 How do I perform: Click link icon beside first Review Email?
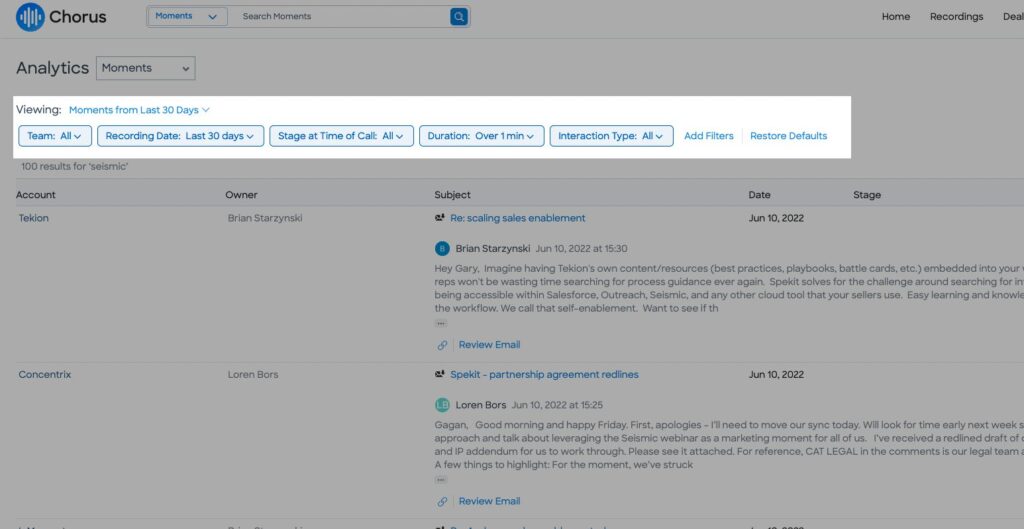tap(442, 345)
